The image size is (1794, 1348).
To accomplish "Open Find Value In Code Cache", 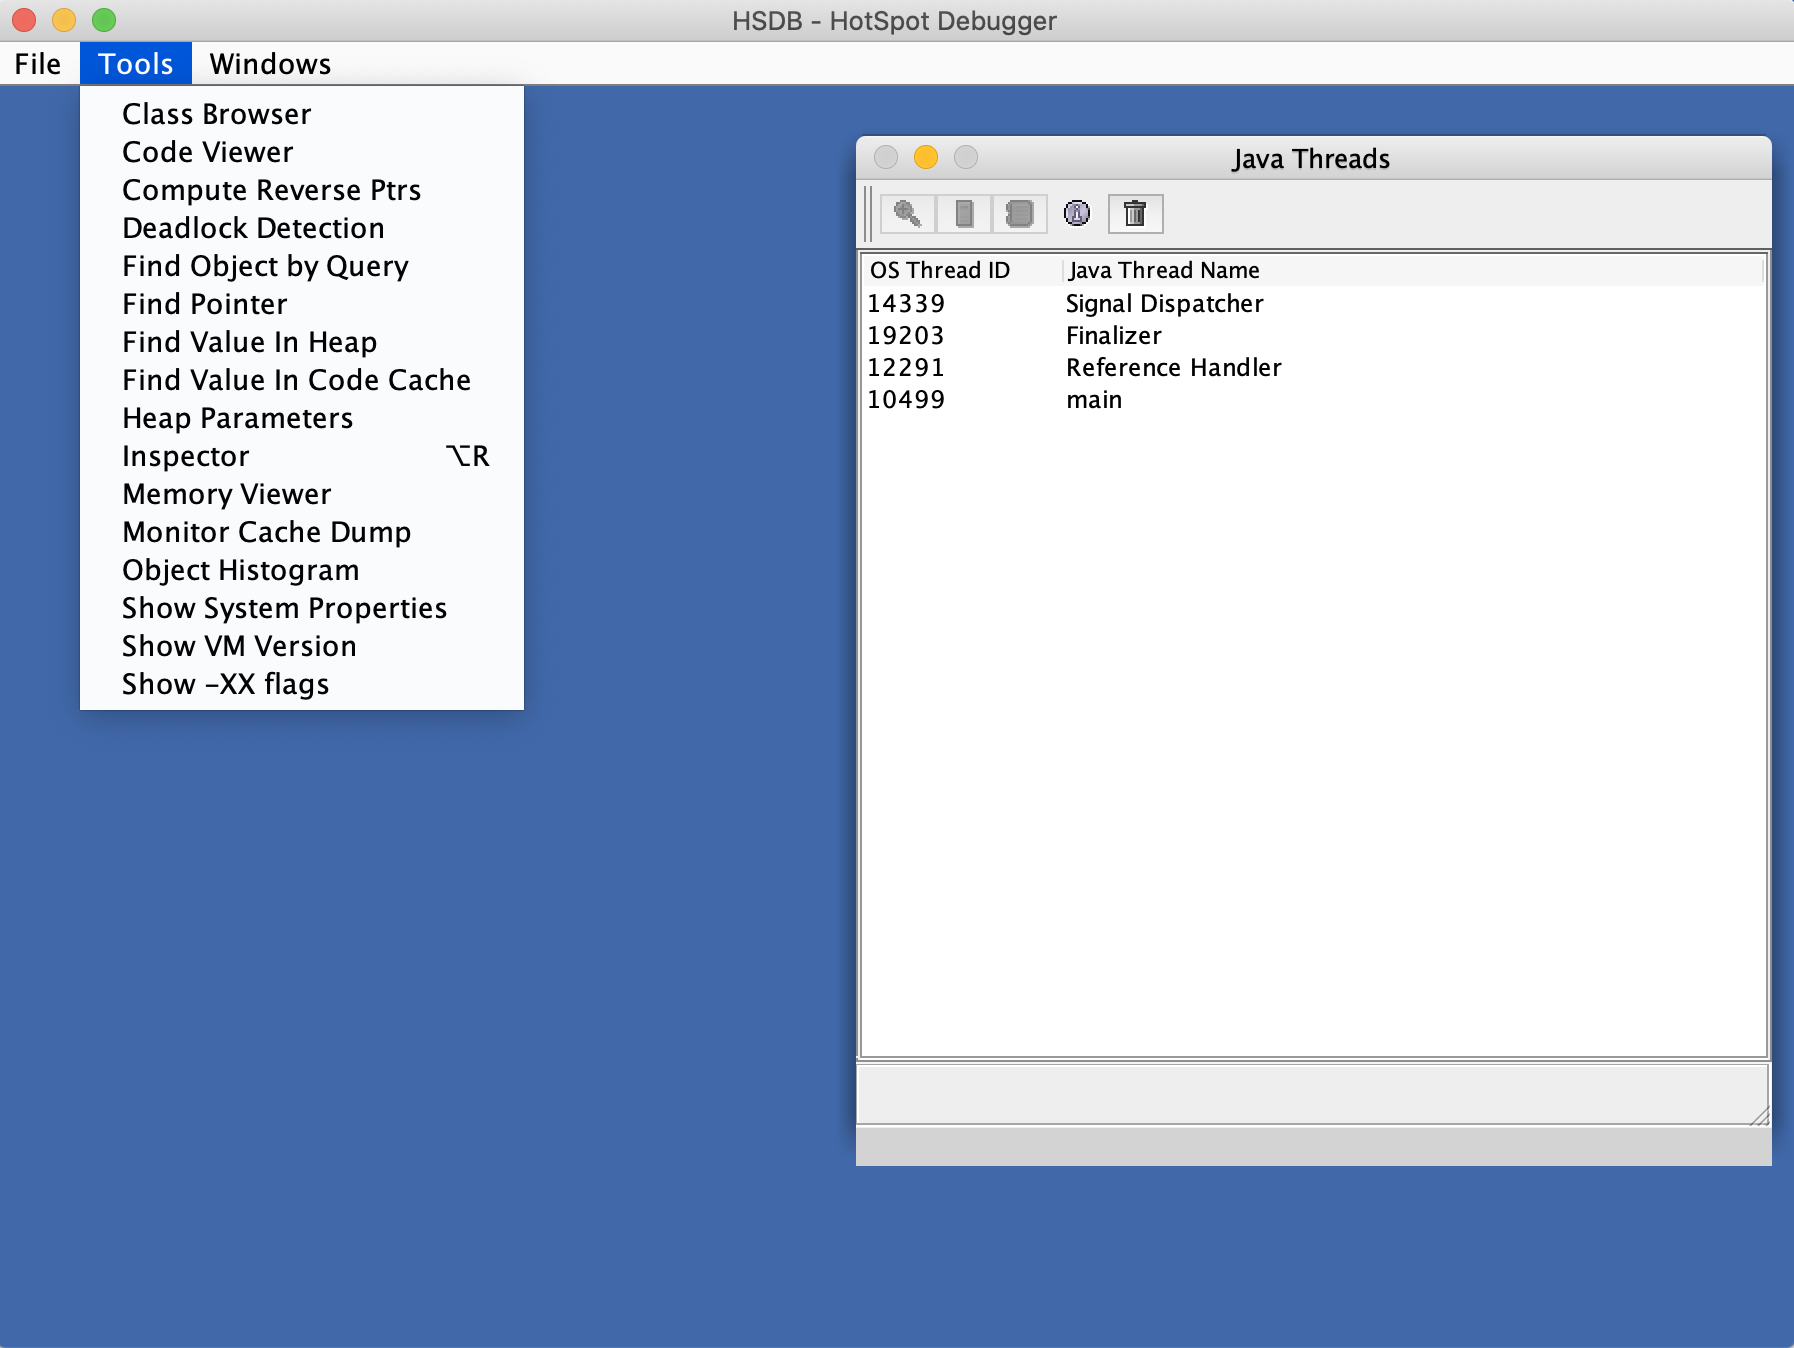I will [302, 380].
